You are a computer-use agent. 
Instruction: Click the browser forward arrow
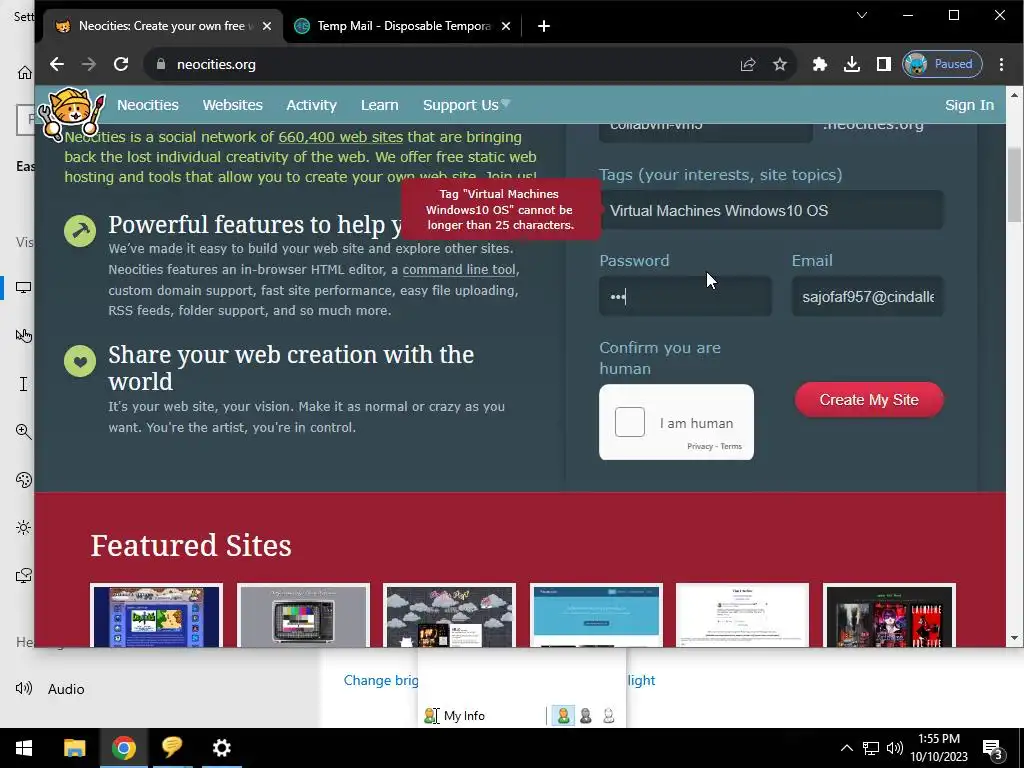(89, 64)
